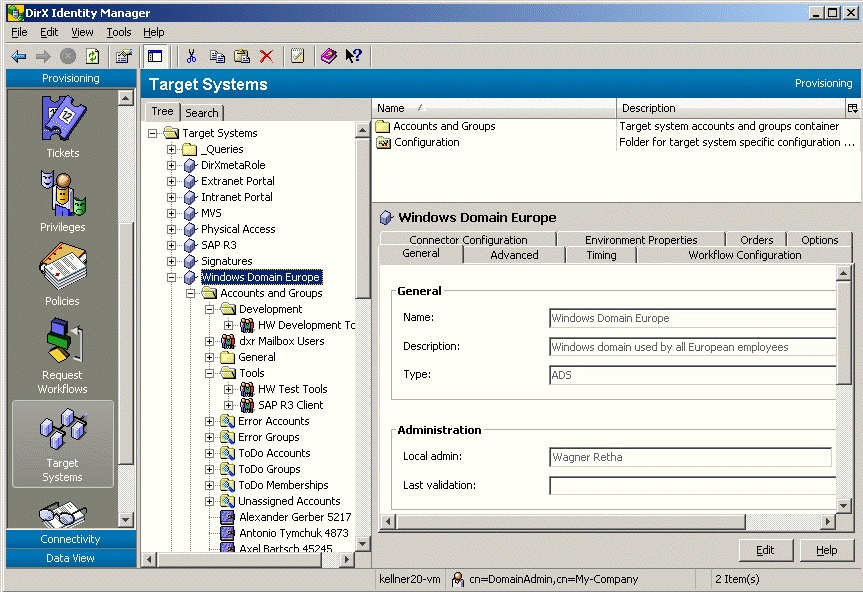The height and width of the screenshot is (592, 863).
Task: Click the Refresh toolbar icon
Action: [x=93, y=56]
